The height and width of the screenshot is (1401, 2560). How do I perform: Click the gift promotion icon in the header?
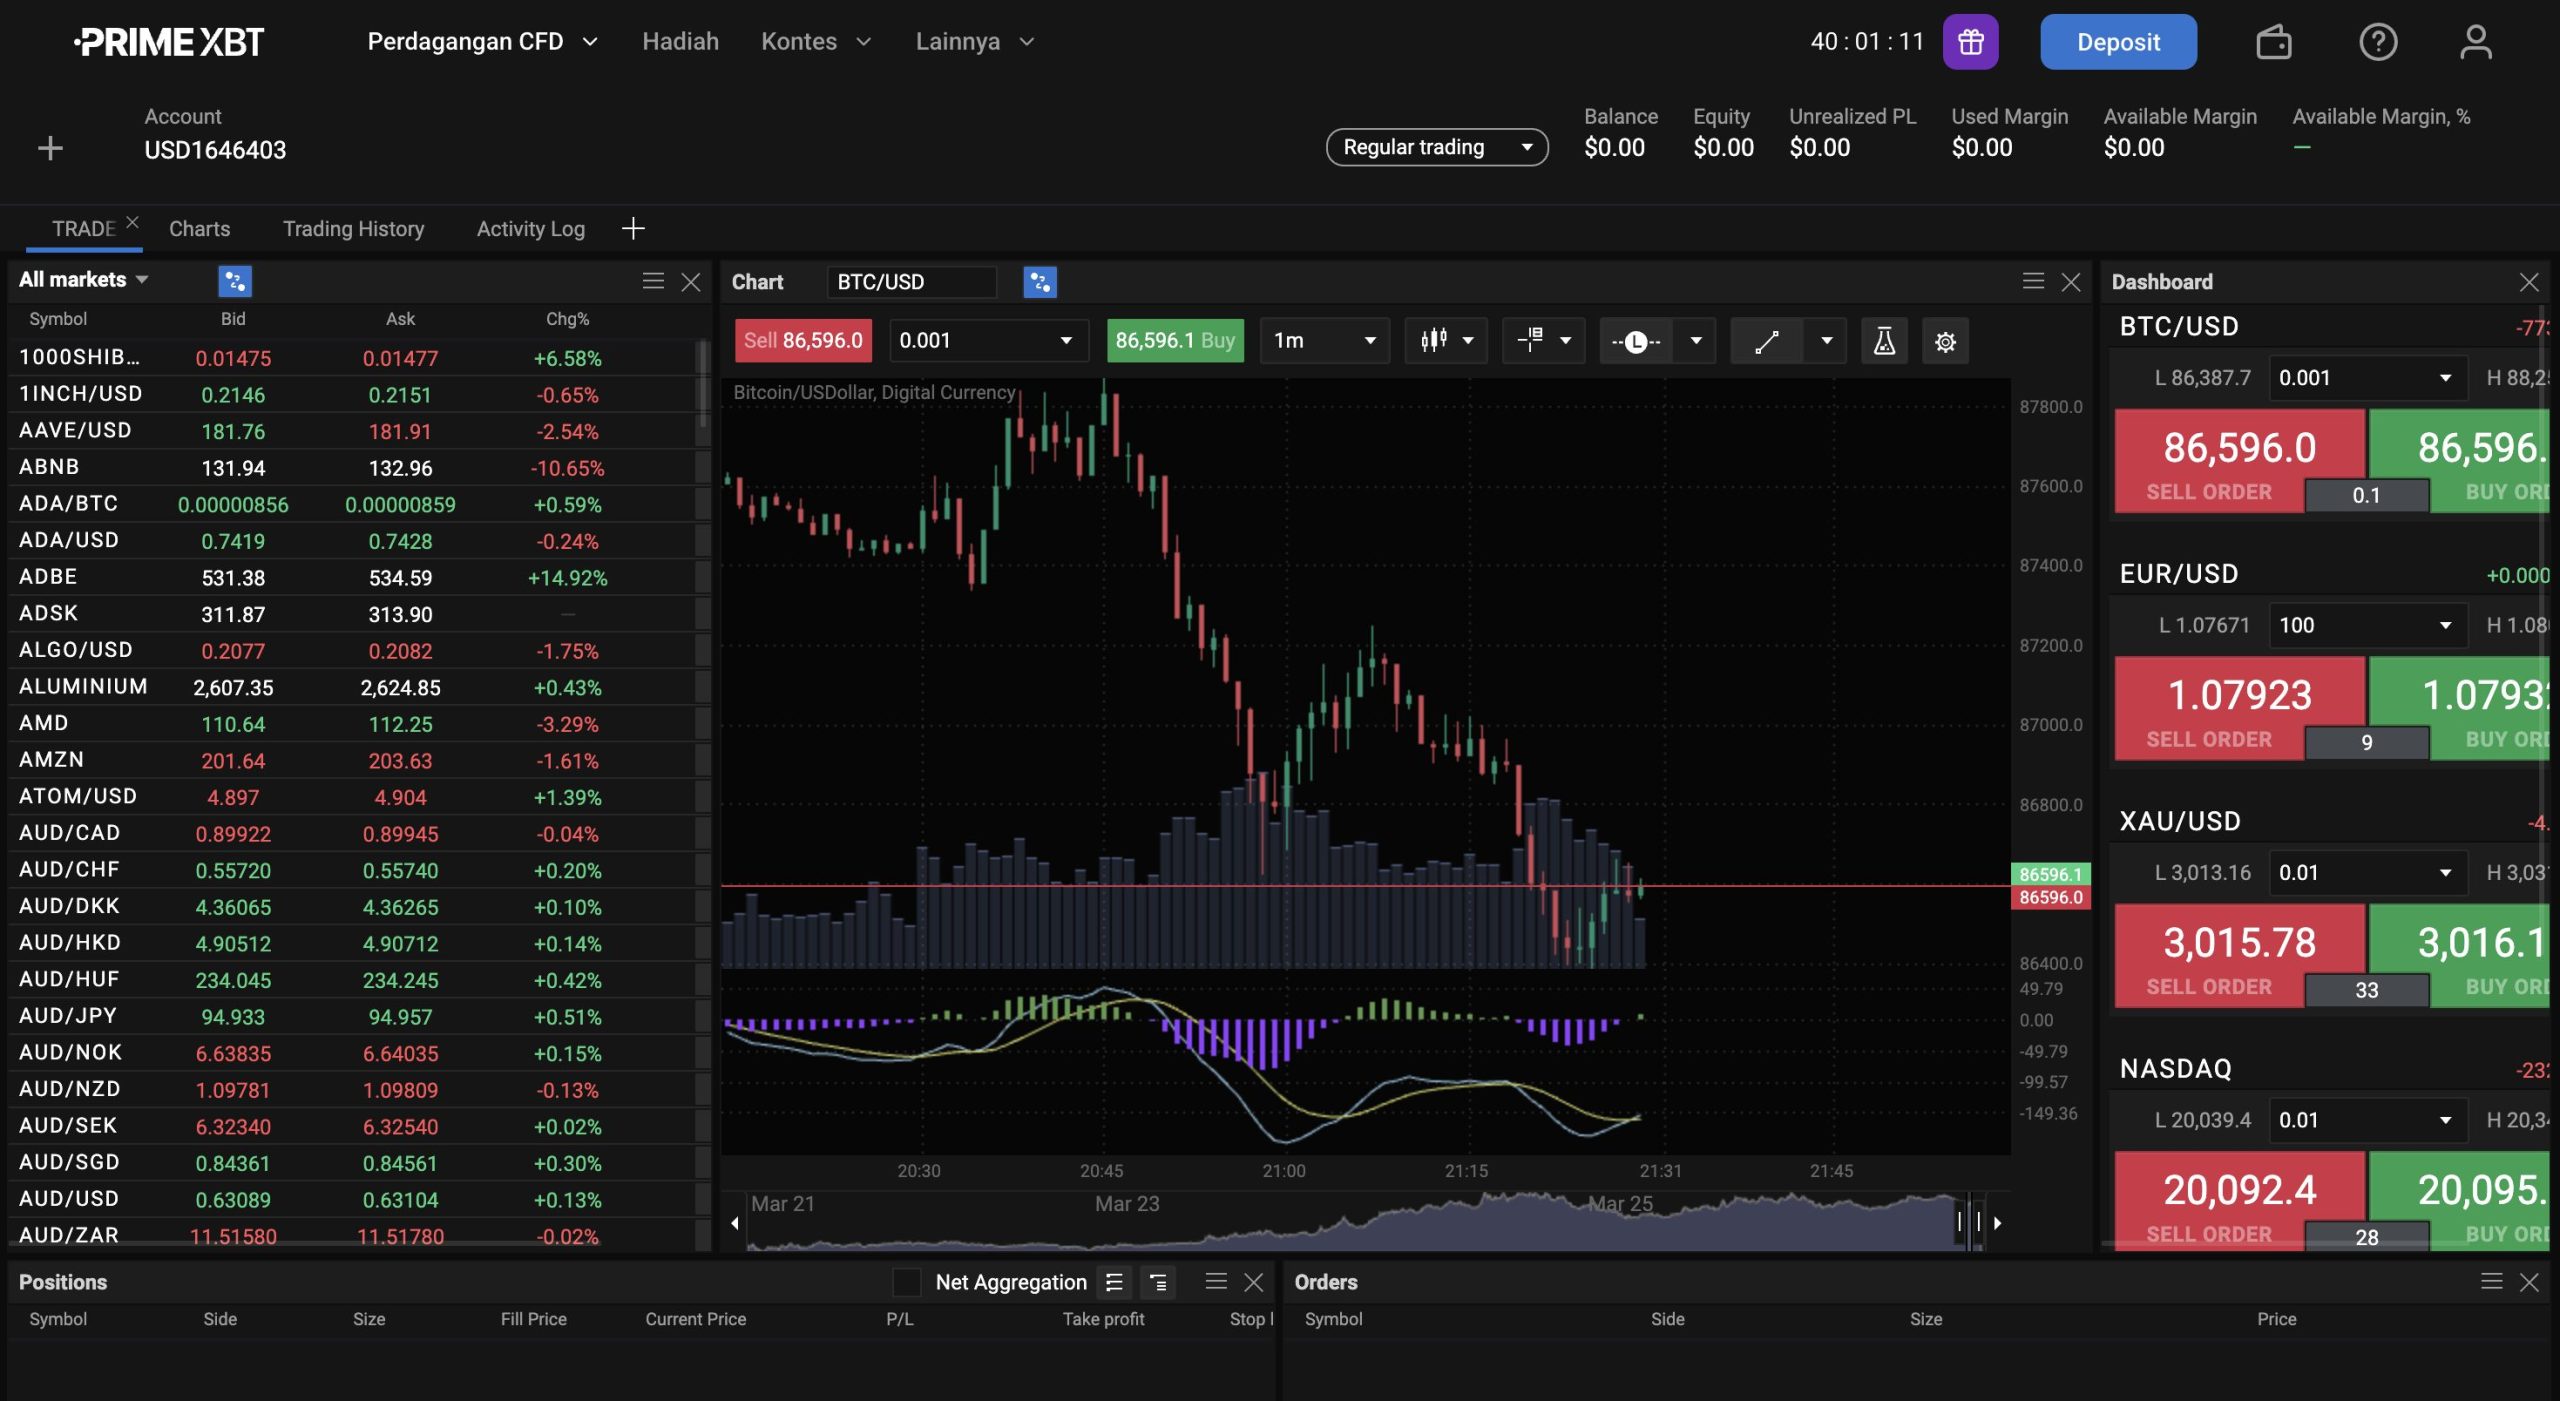(1970, 41)
